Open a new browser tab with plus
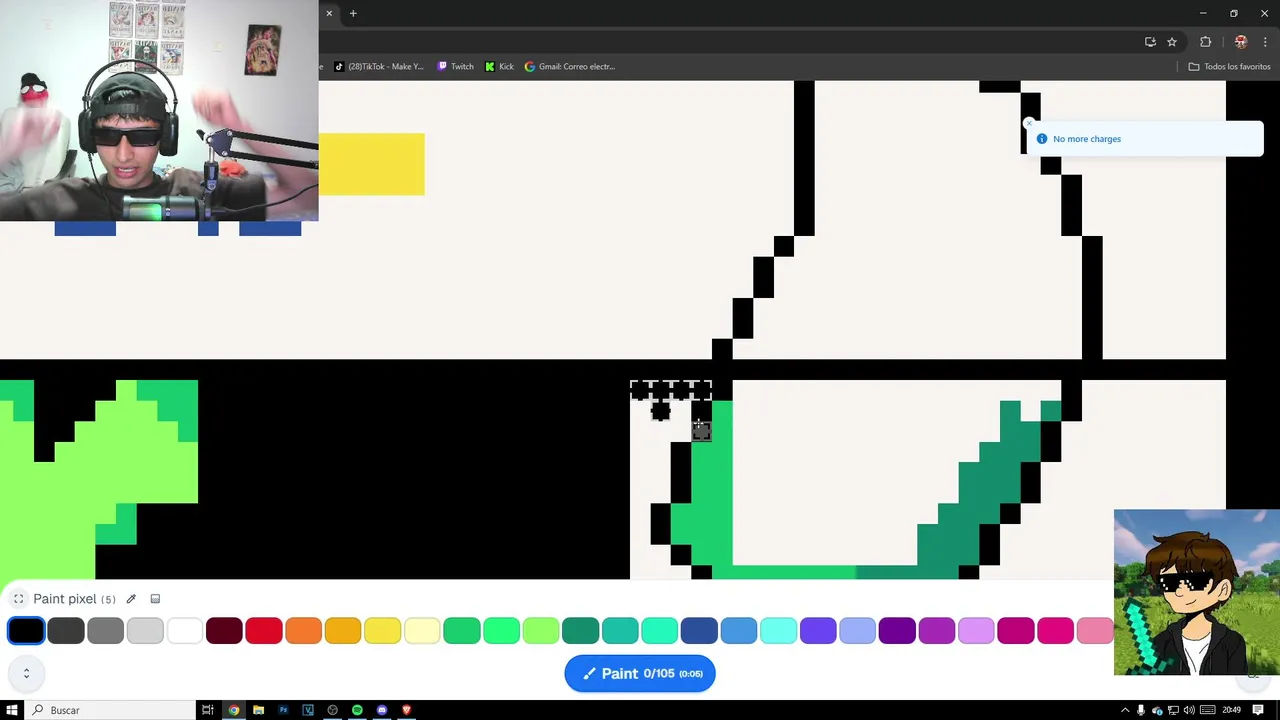The width and height of the screenshot is (1280, 720). click(353, 13)
